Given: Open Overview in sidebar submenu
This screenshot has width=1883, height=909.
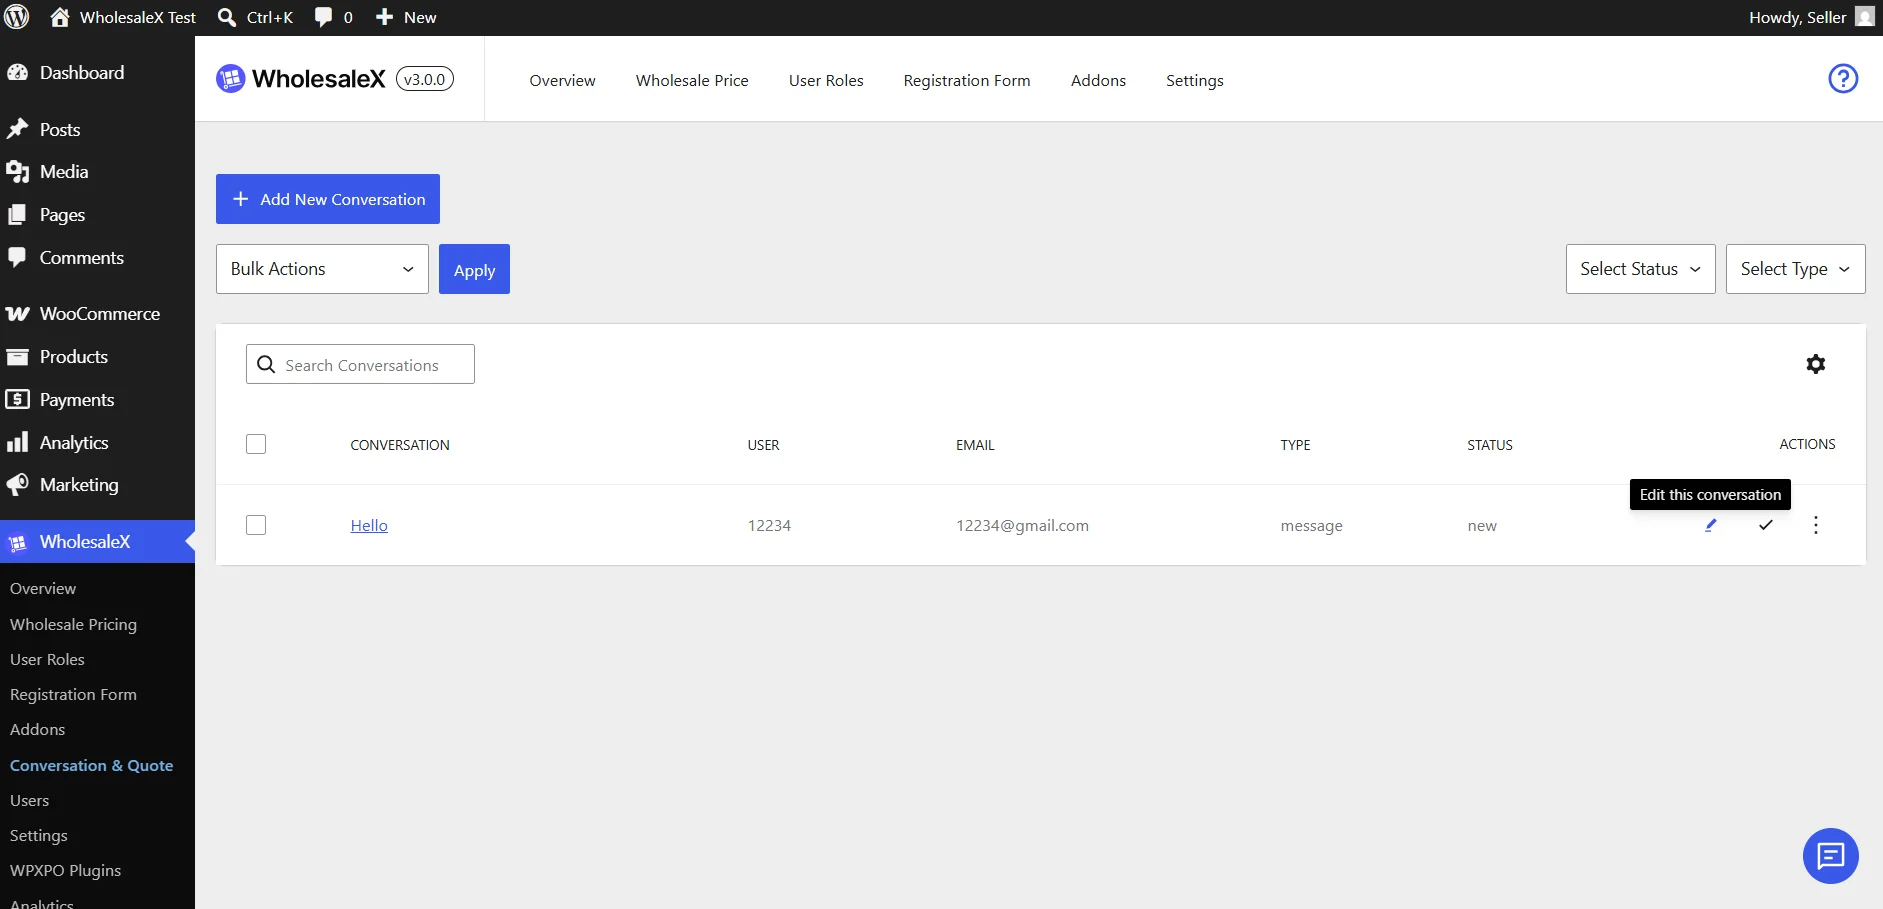Looking at the screenshot, I should (x=43, y=588).
